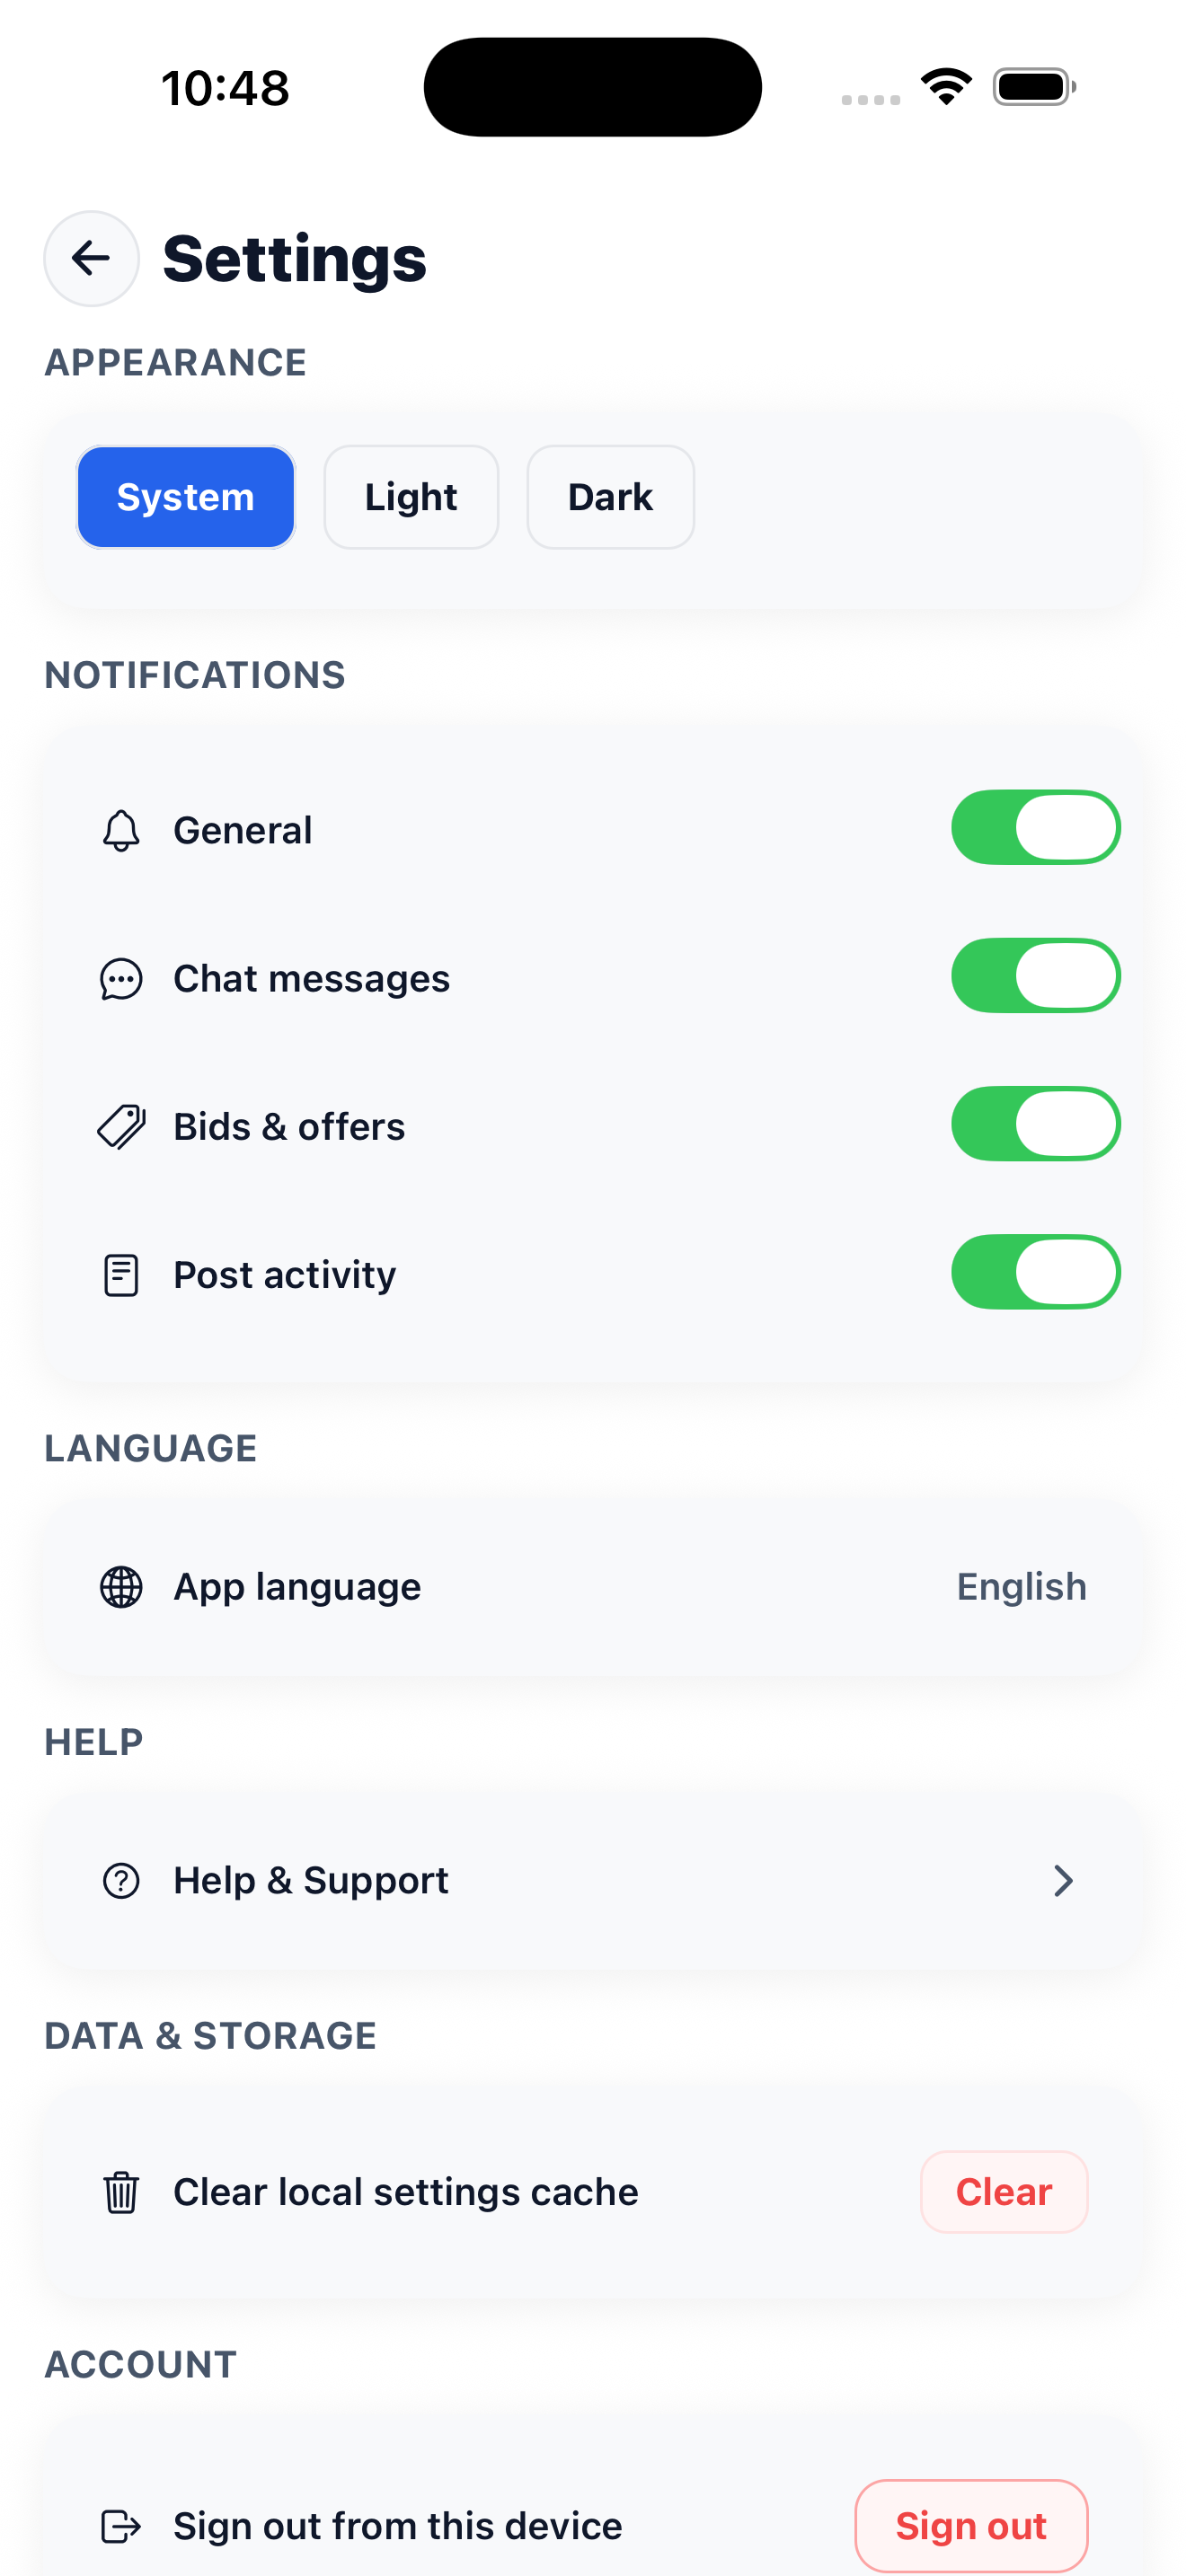The height and width of the screenshot is (2576, 1186).
Task: Click the chat bubble icon
Action: point(121,979)
